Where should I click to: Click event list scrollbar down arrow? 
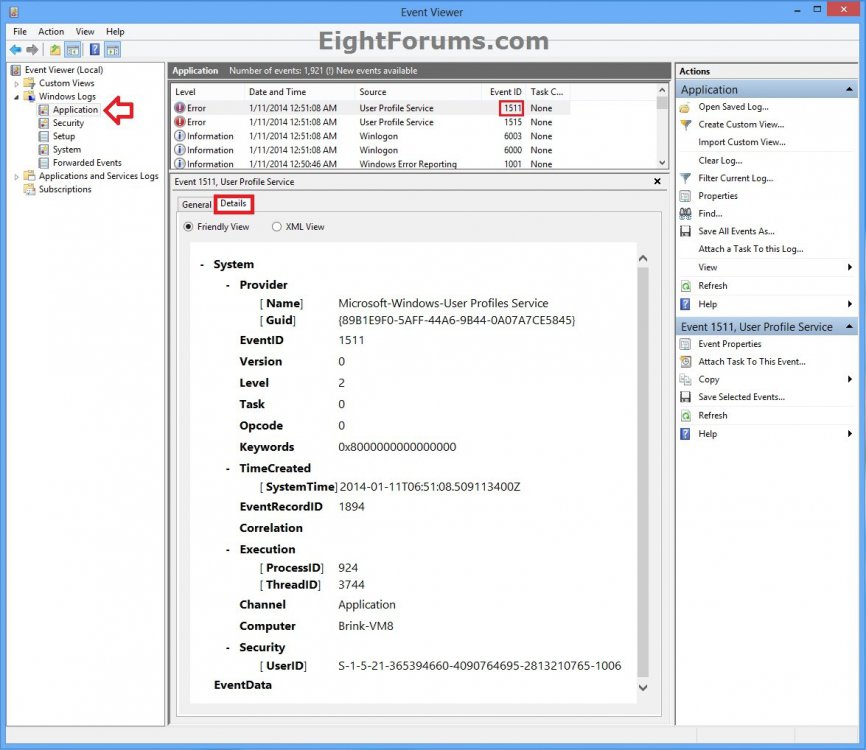(662, 163)
